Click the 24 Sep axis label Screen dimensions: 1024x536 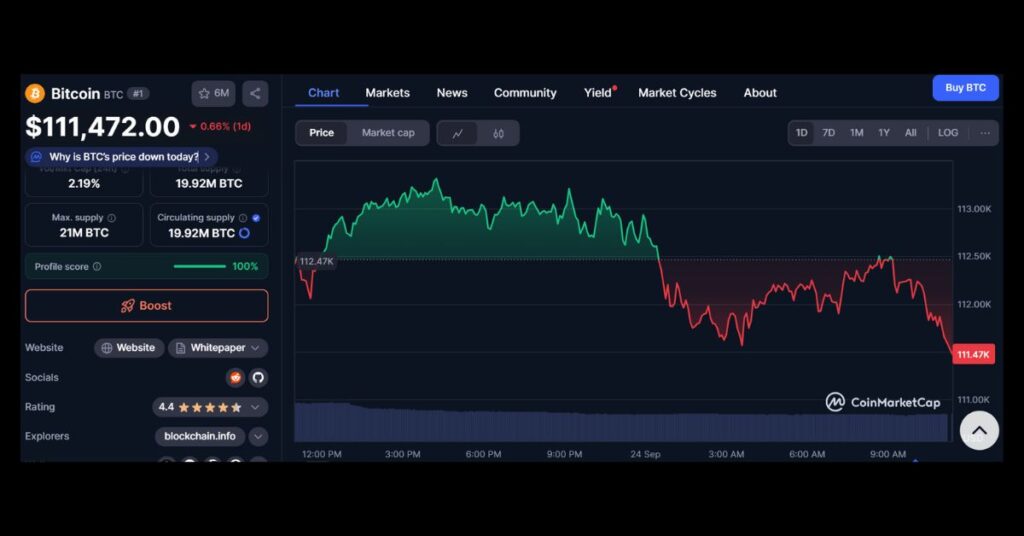(x=645, y=454)
